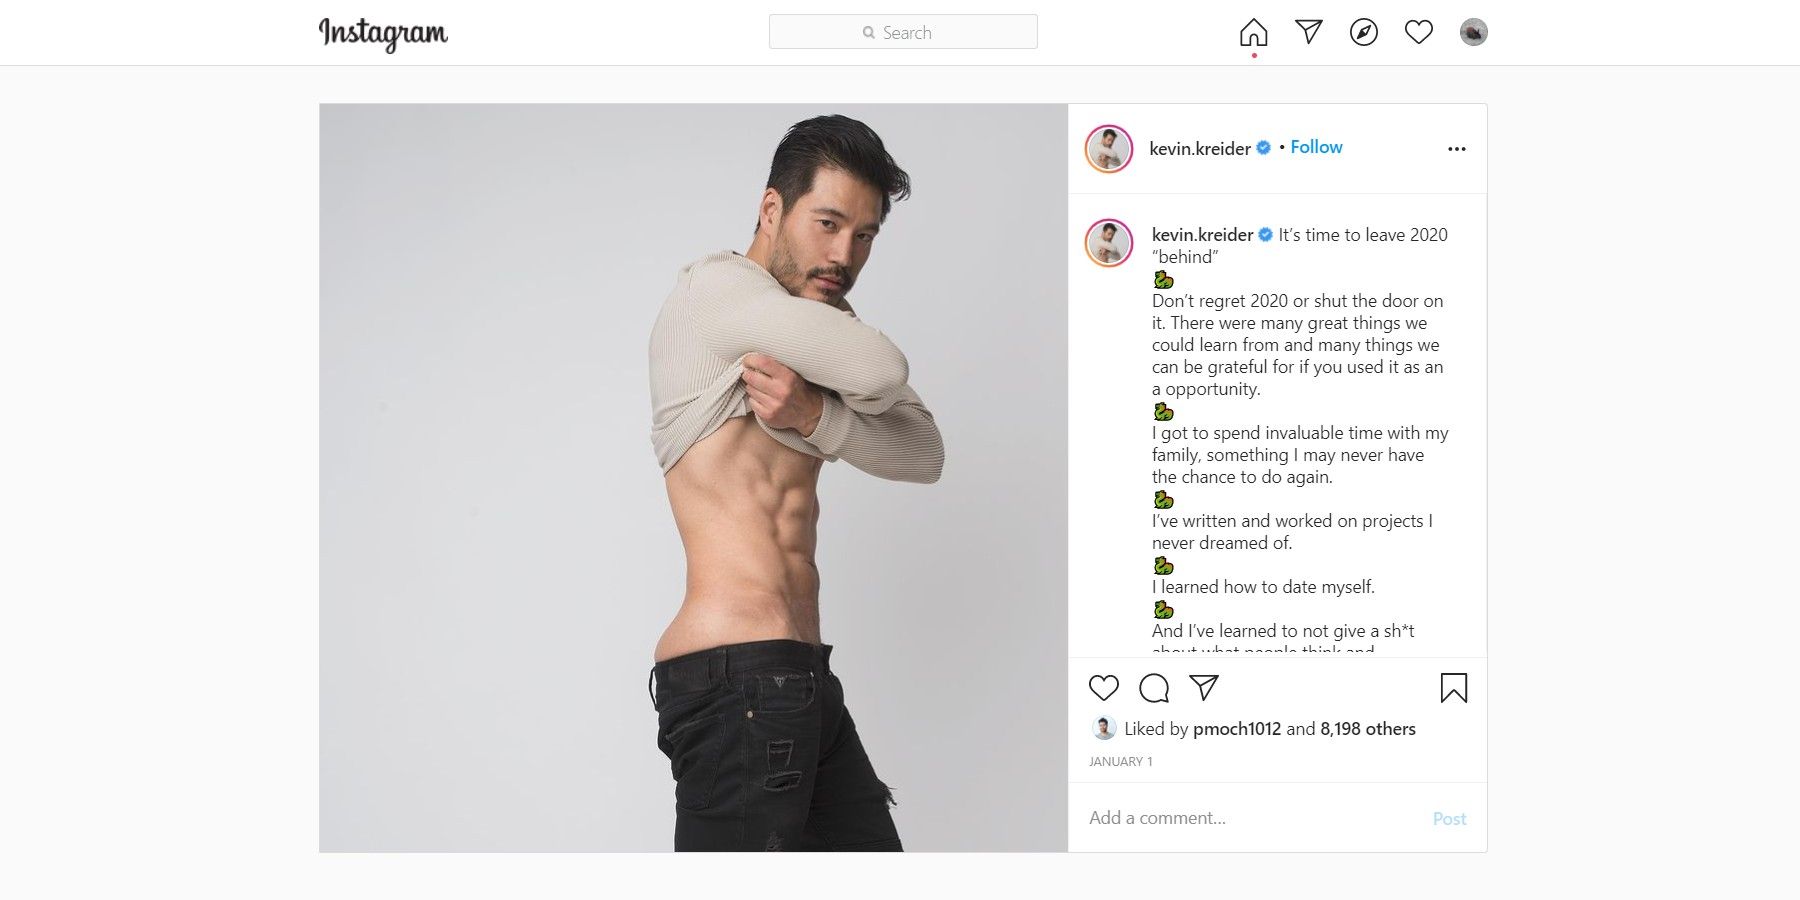Click the Instagram logo

click(383, 34)
